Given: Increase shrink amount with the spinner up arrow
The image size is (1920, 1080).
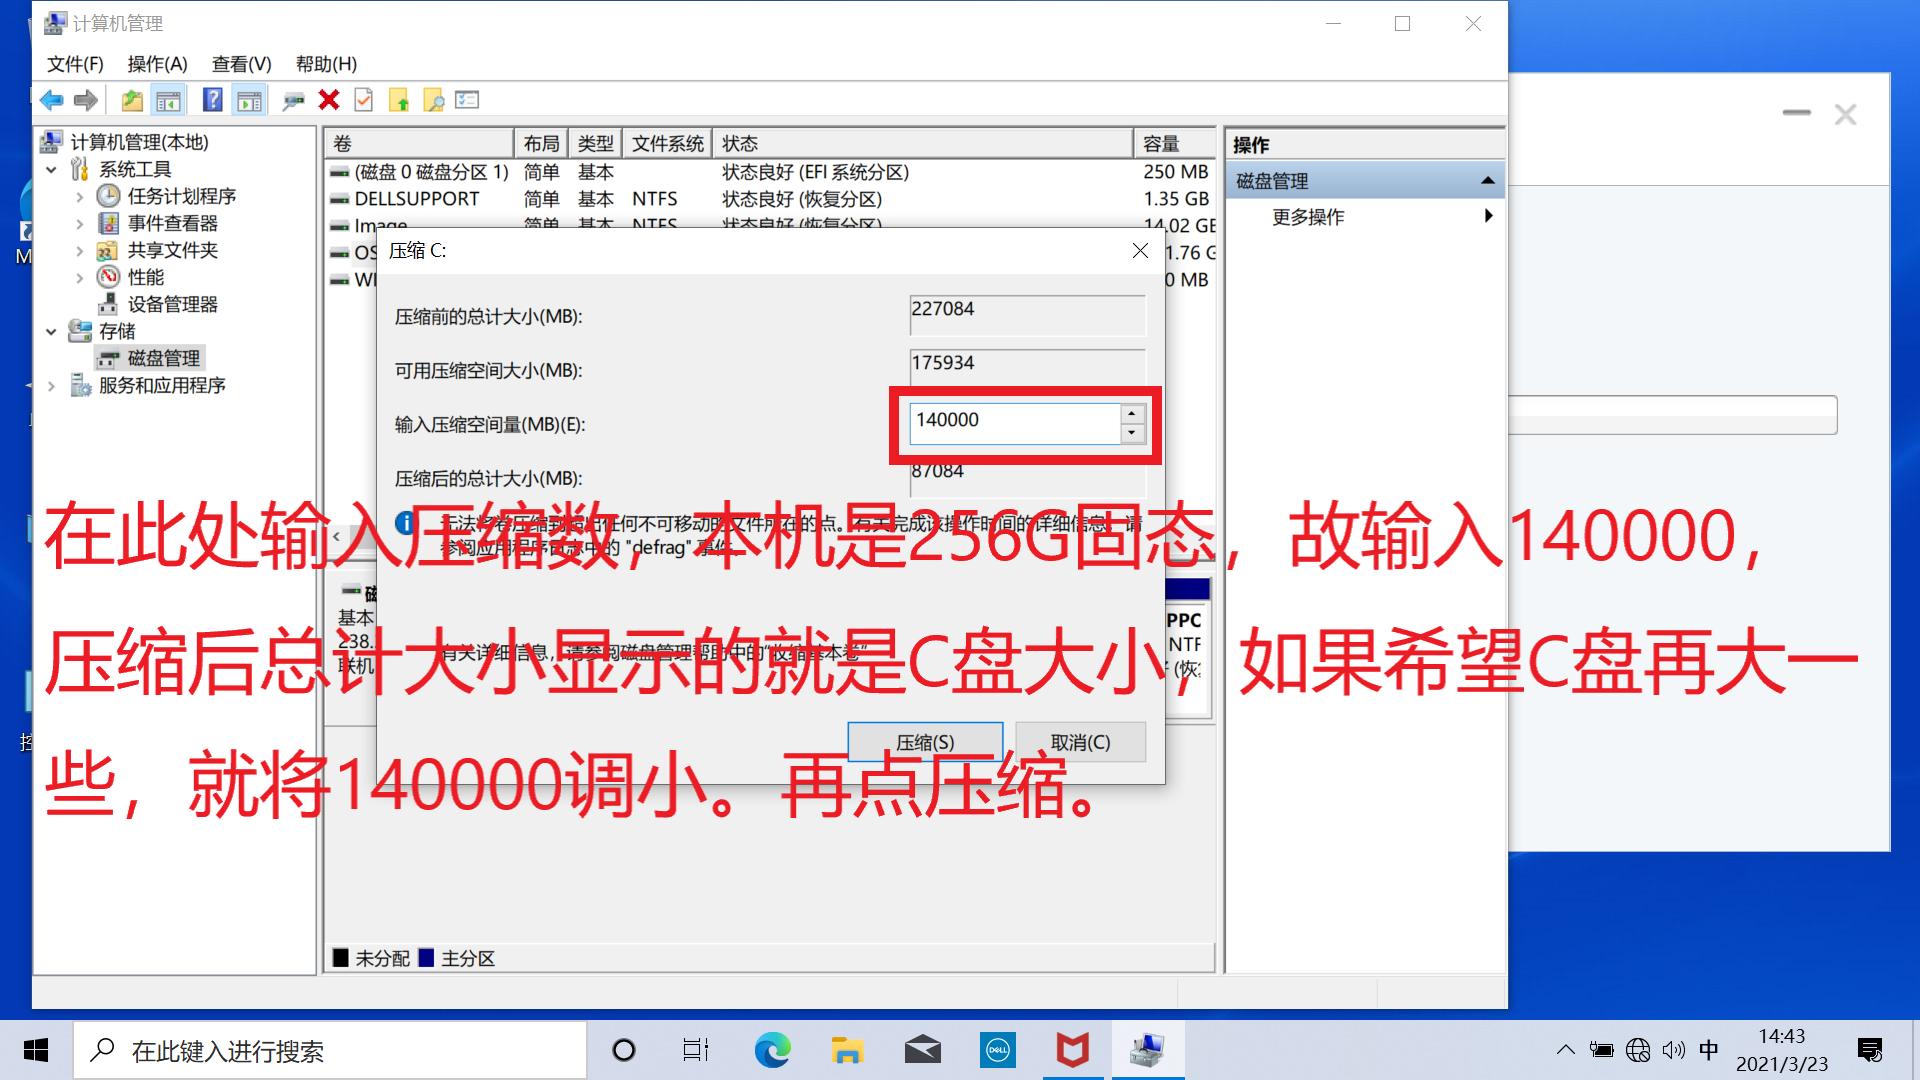Looking at the screenshot, I should click(x=1130, y=412).
